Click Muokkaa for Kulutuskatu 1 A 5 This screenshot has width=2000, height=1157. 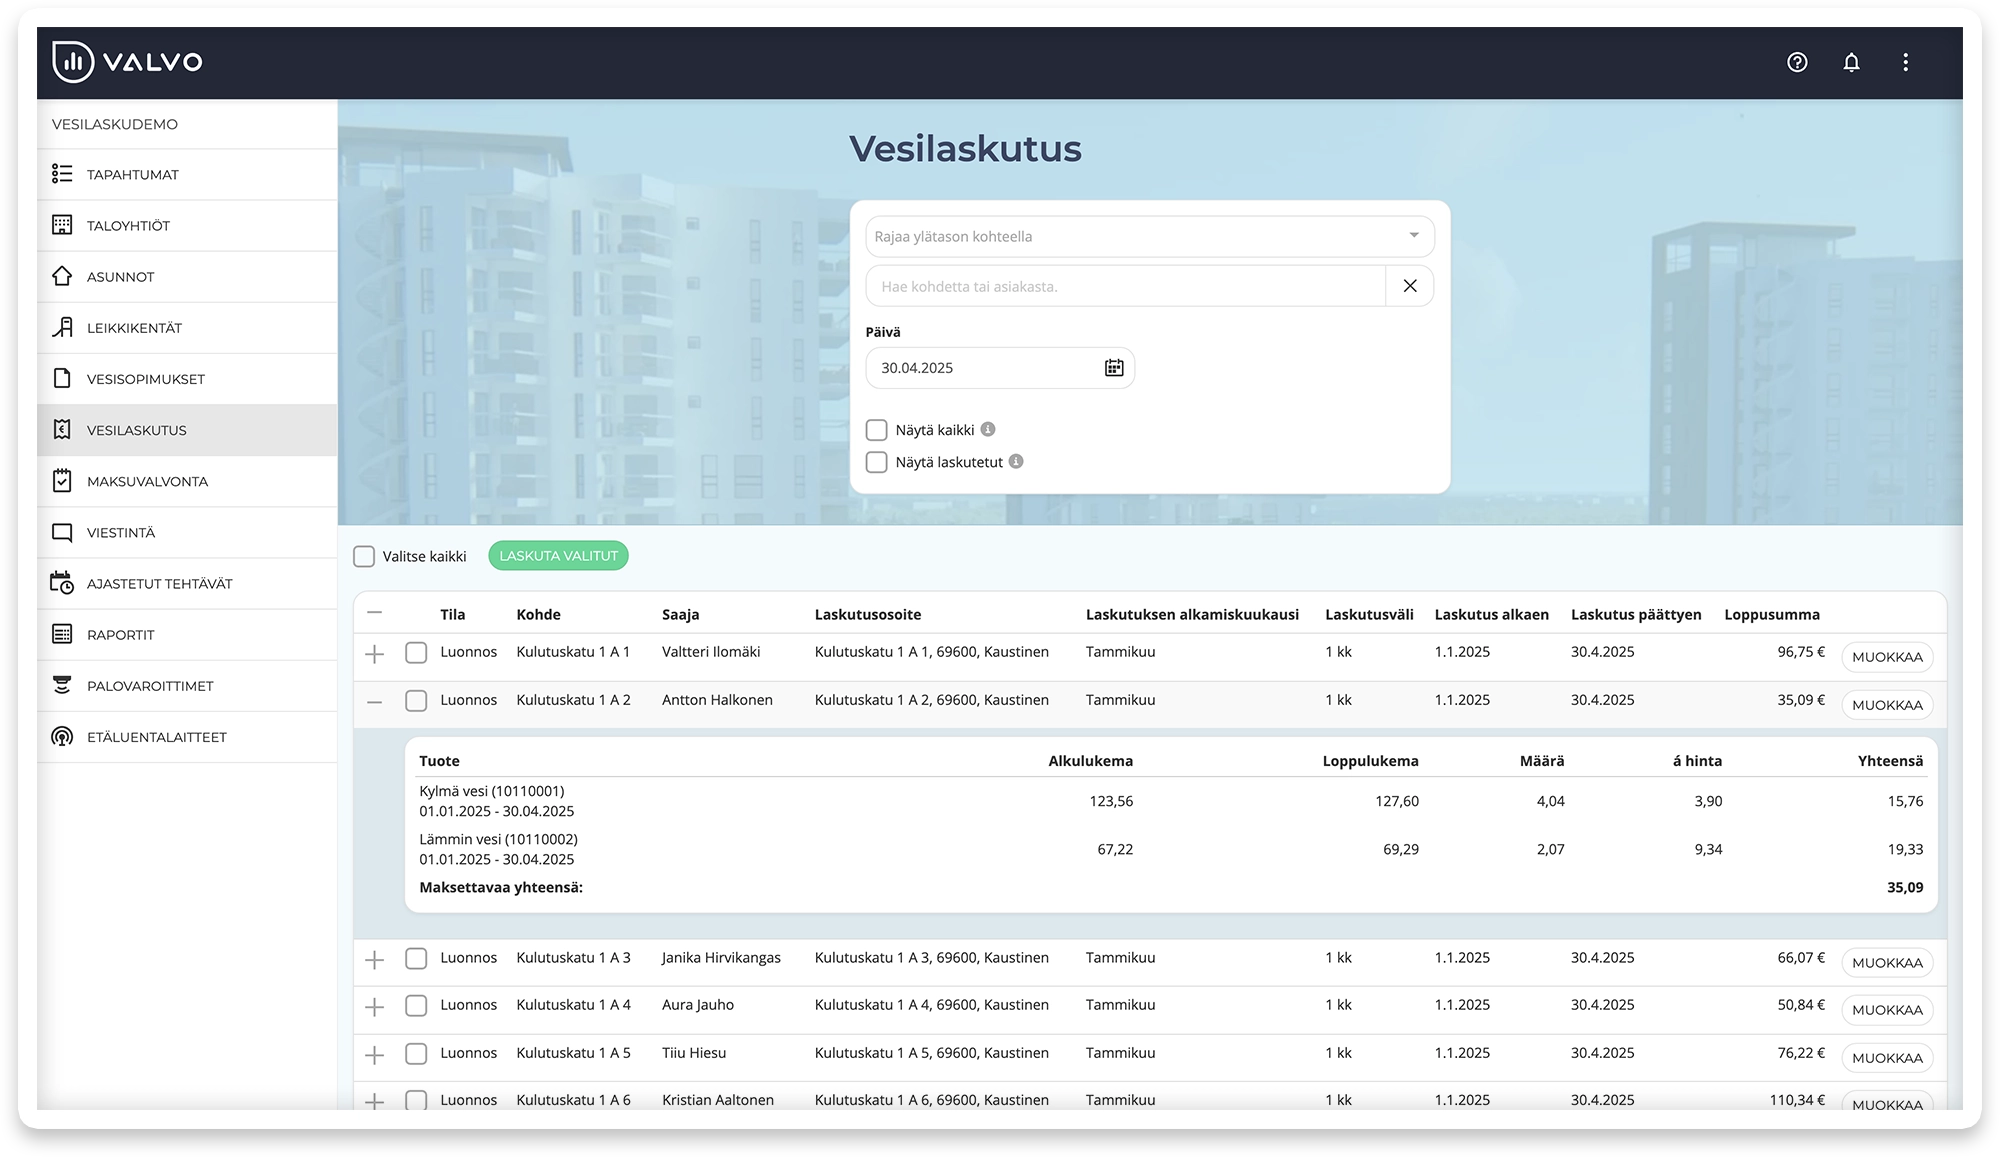coord(1887,1058)
